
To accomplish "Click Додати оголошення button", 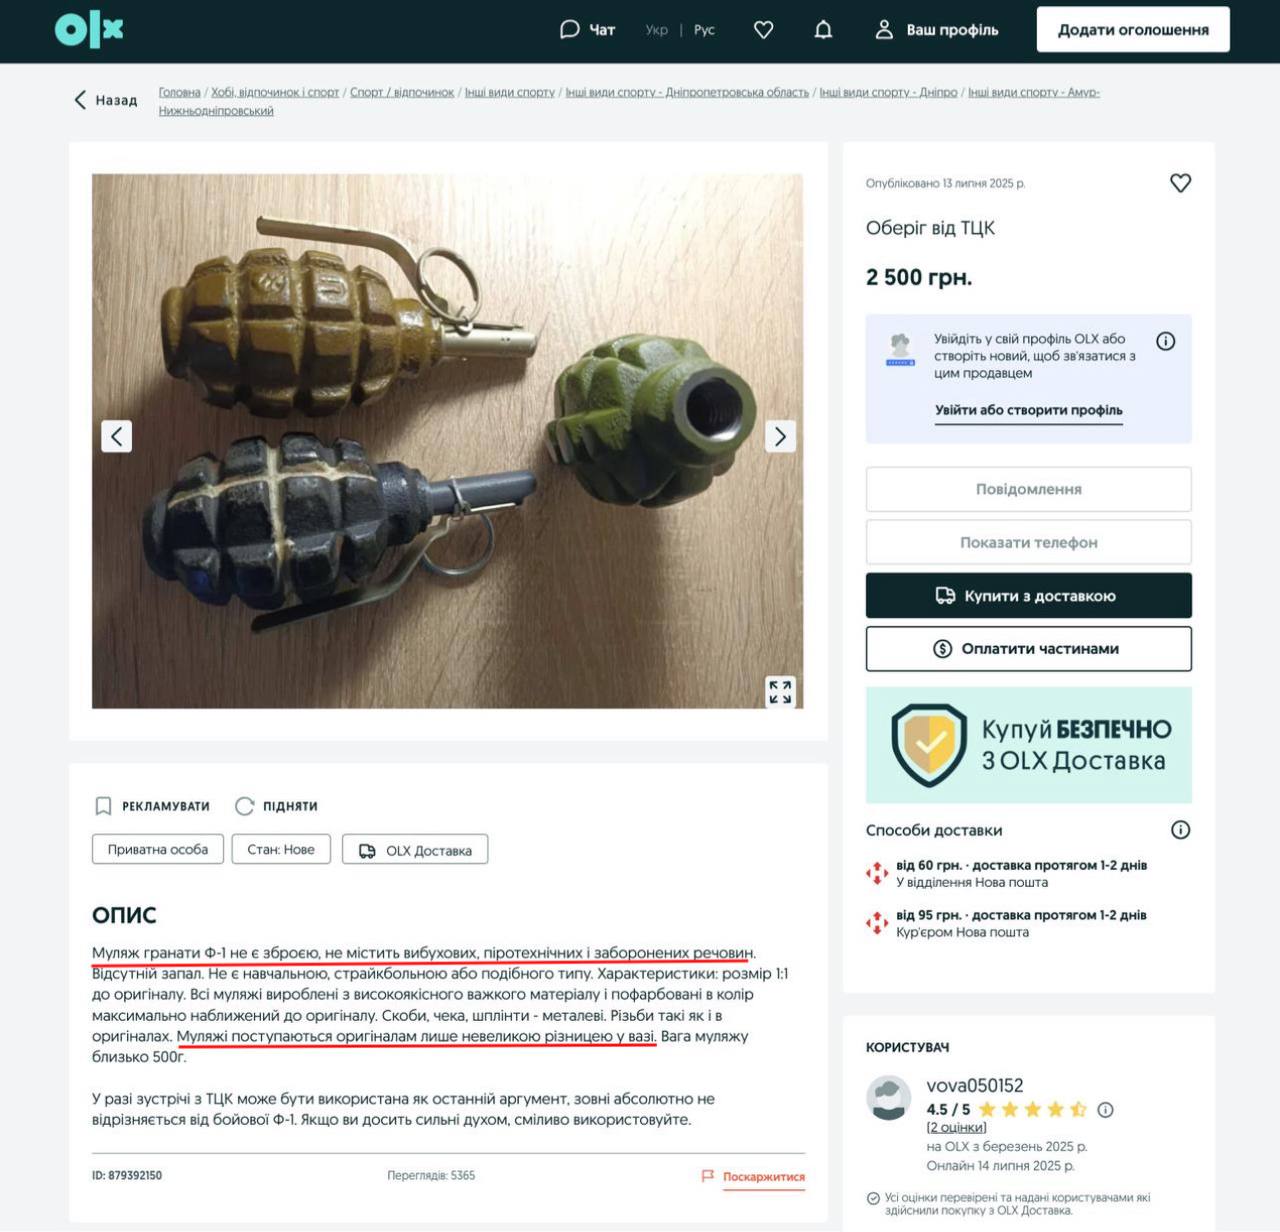I will [x=1133, y=30].
